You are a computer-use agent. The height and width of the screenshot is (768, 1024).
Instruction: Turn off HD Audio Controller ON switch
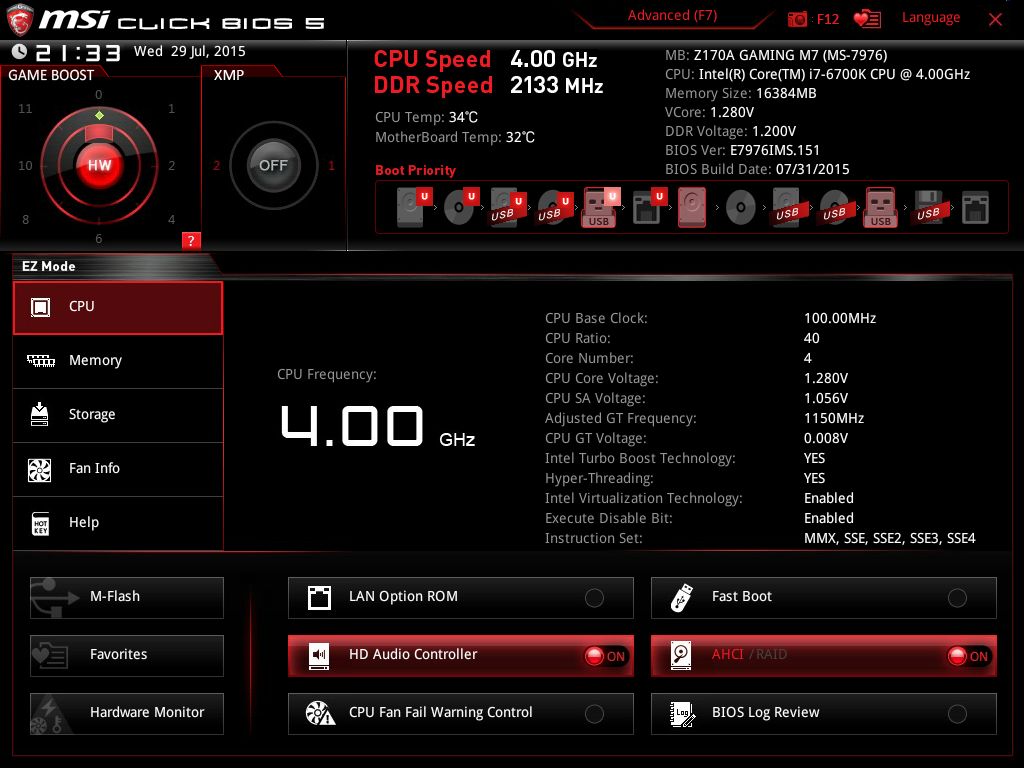[605, 656]
